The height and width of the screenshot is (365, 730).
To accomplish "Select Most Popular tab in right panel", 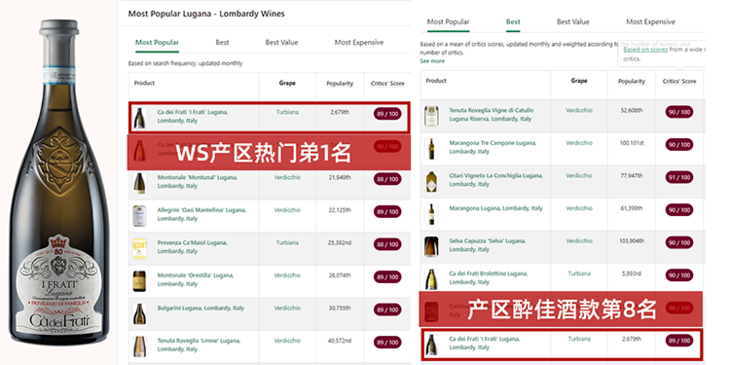I will (x=448, y=22).
